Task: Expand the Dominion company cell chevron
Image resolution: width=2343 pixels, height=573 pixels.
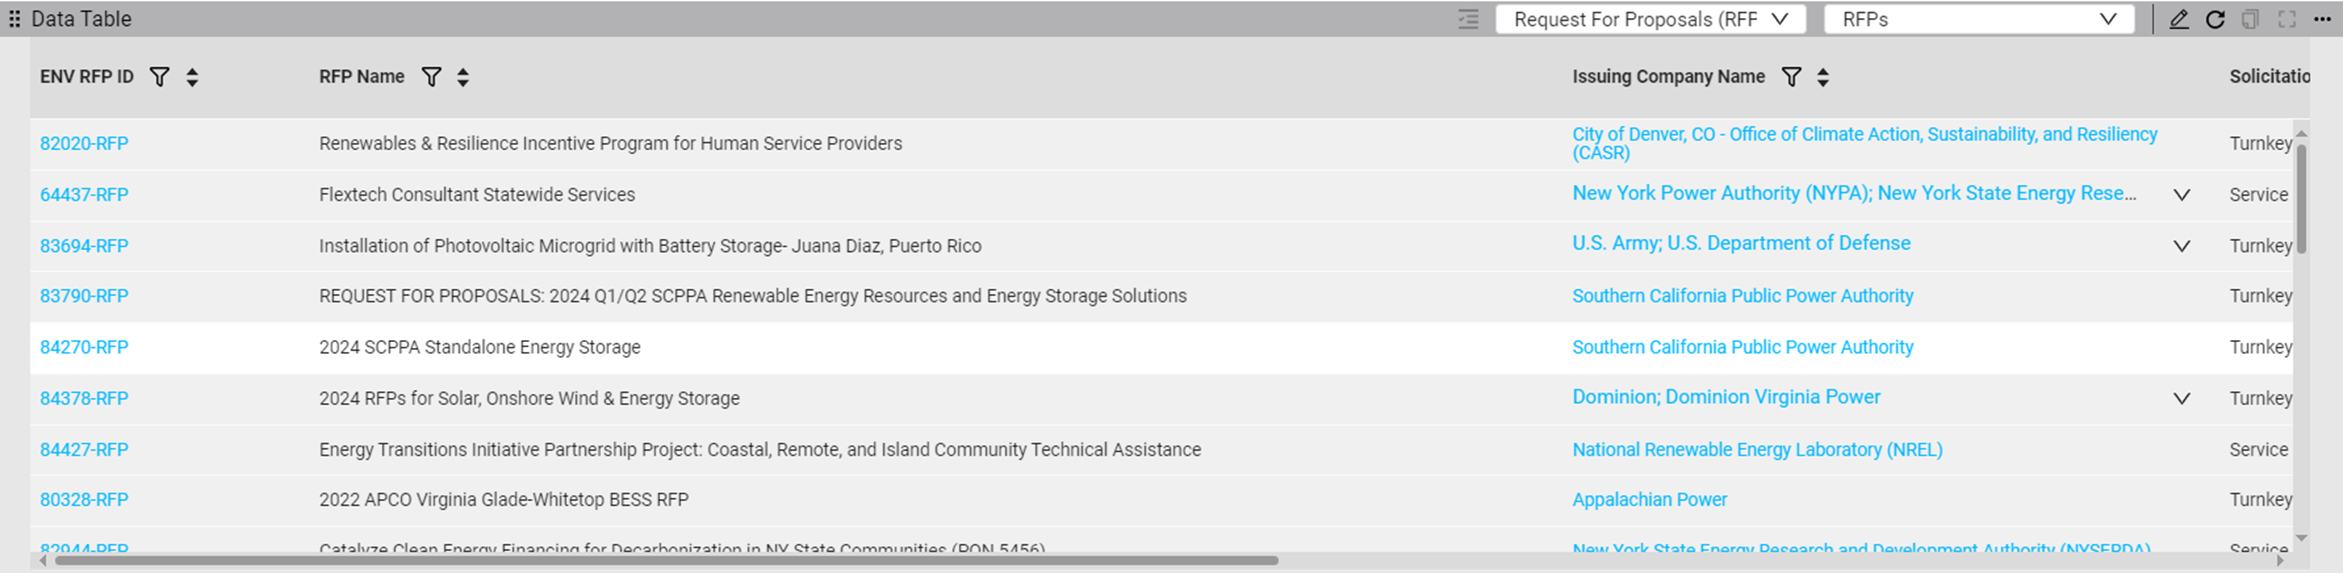Action: [x=2181, y=398]
